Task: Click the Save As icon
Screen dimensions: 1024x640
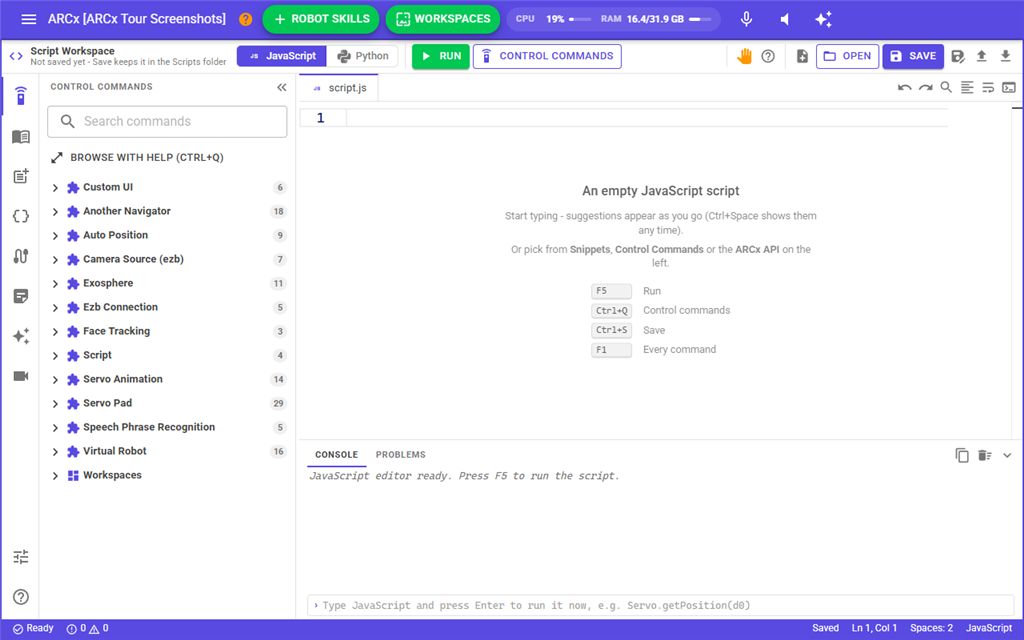Action: coord(958,56)
